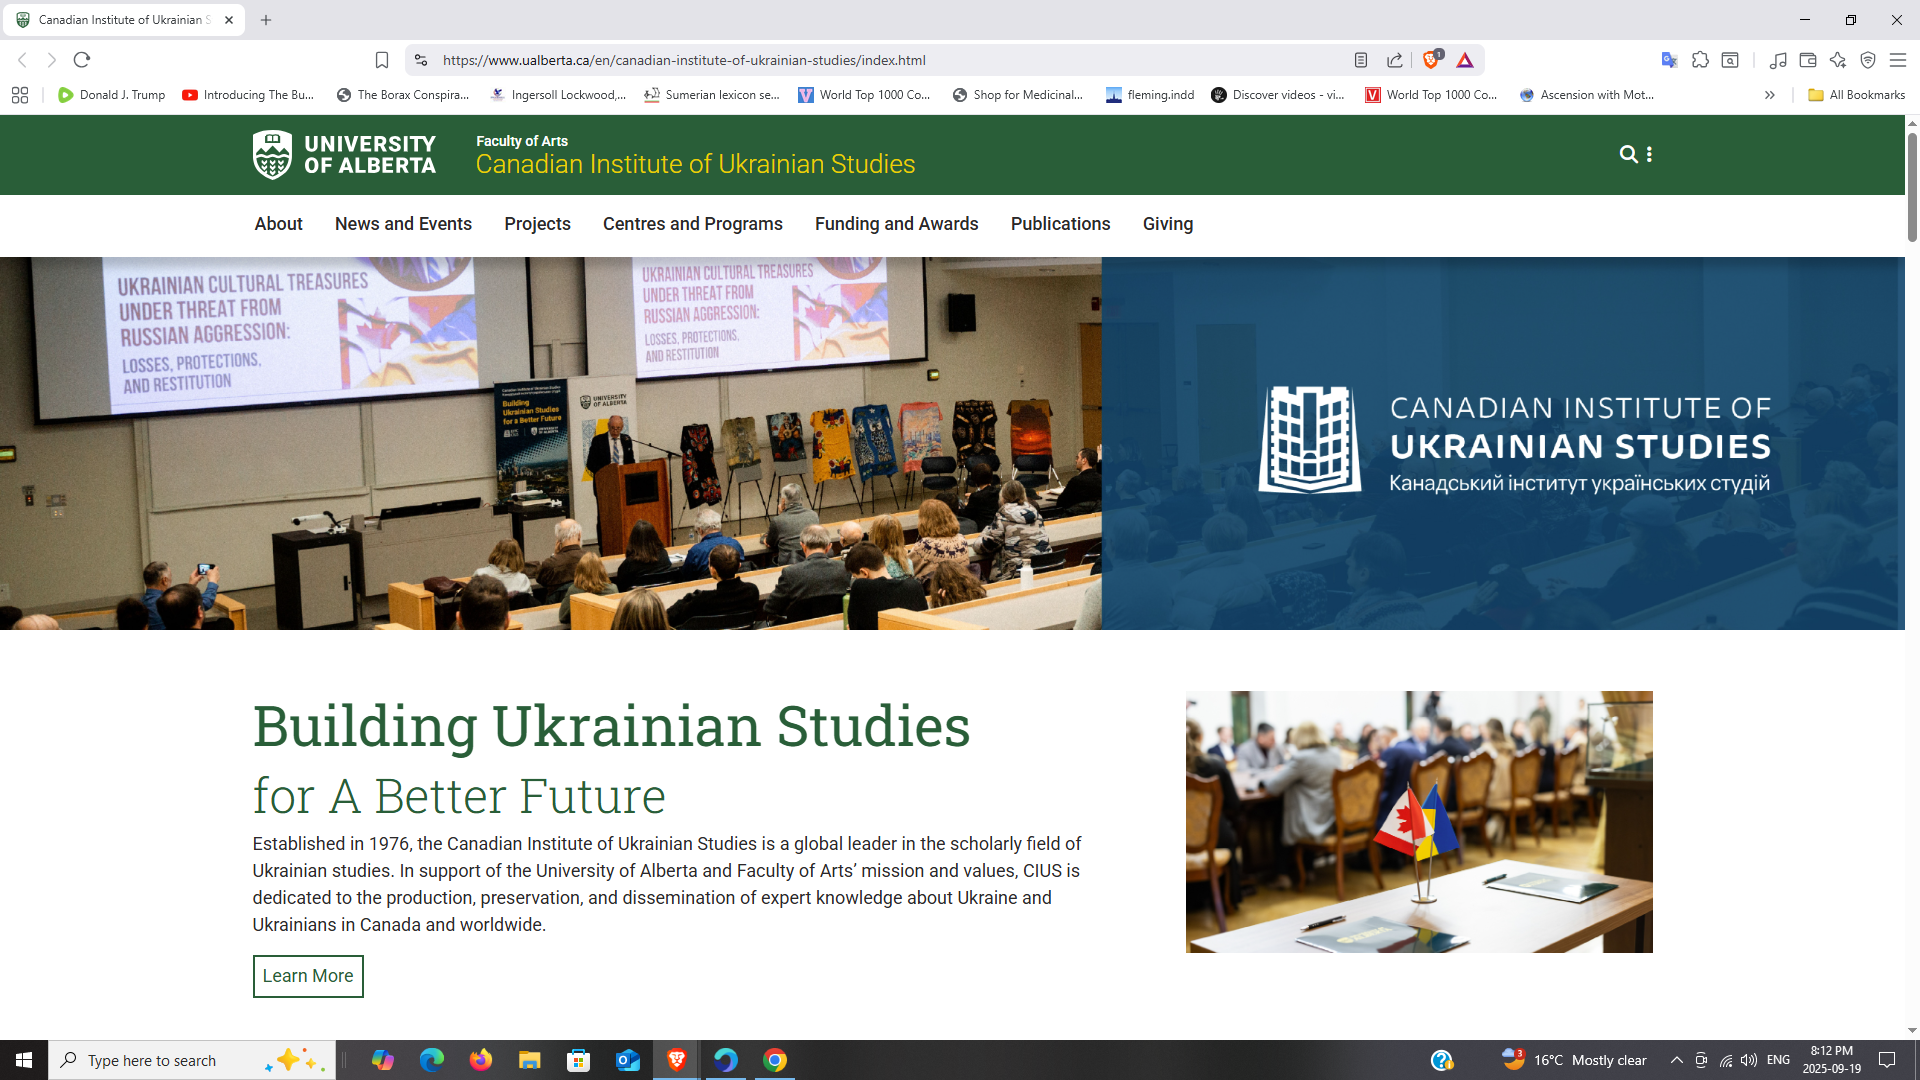
Task: Click the page vertical scrollbar thumb
Action: 1912,186
